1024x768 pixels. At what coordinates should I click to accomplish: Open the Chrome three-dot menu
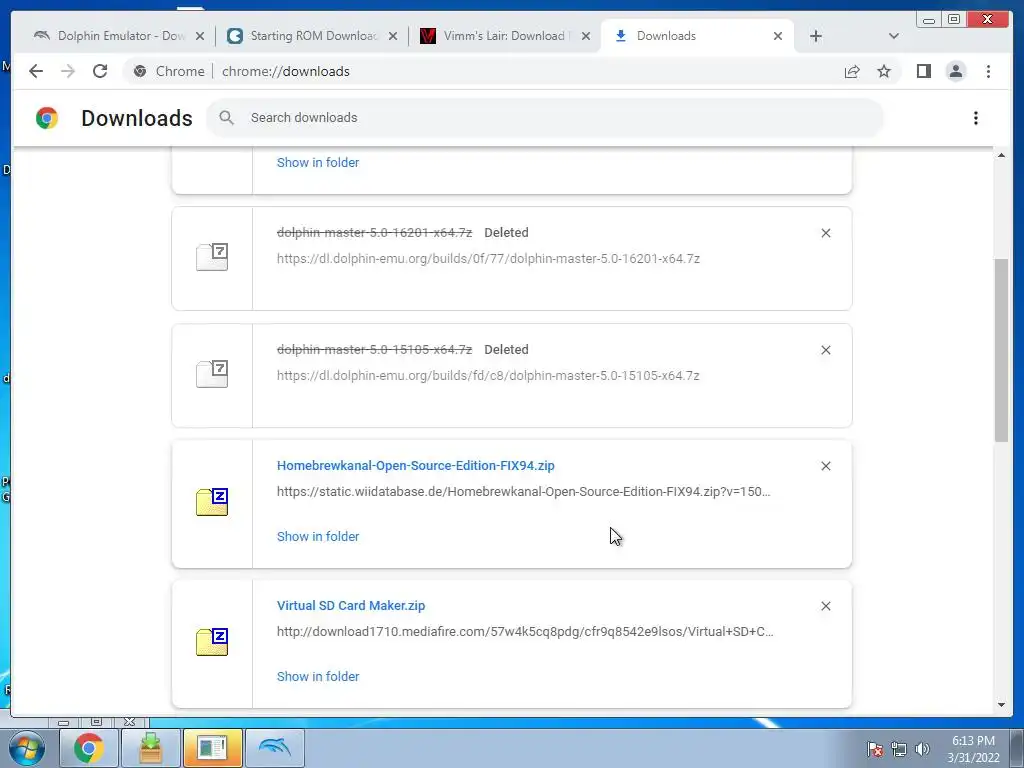click(x=989, y=71)
